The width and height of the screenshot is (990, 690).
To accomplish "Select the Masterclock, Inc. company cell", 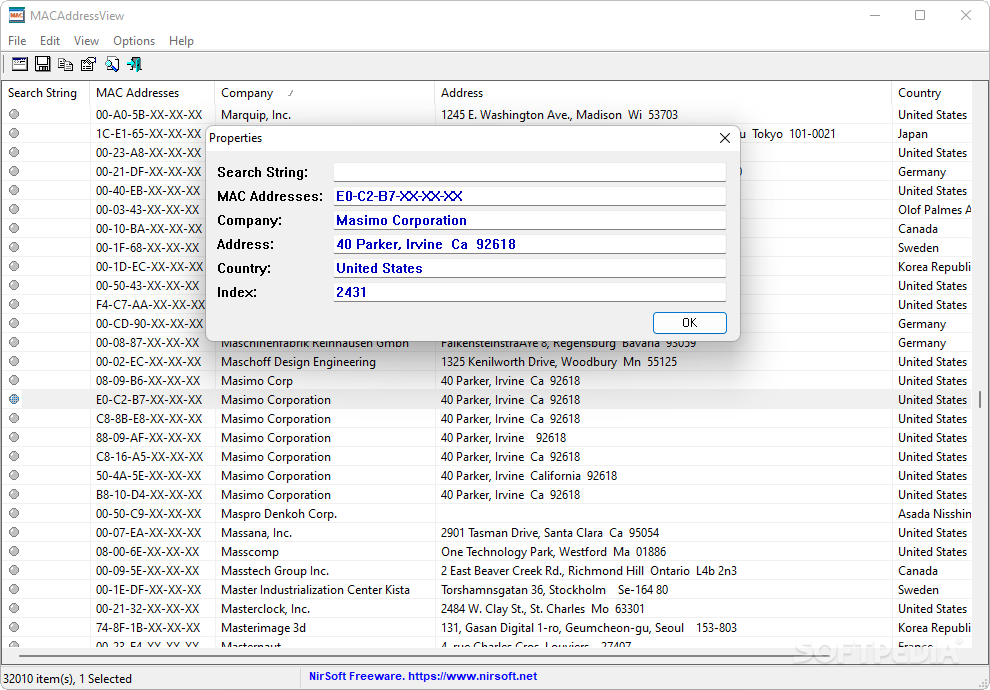I will point(265,609).
